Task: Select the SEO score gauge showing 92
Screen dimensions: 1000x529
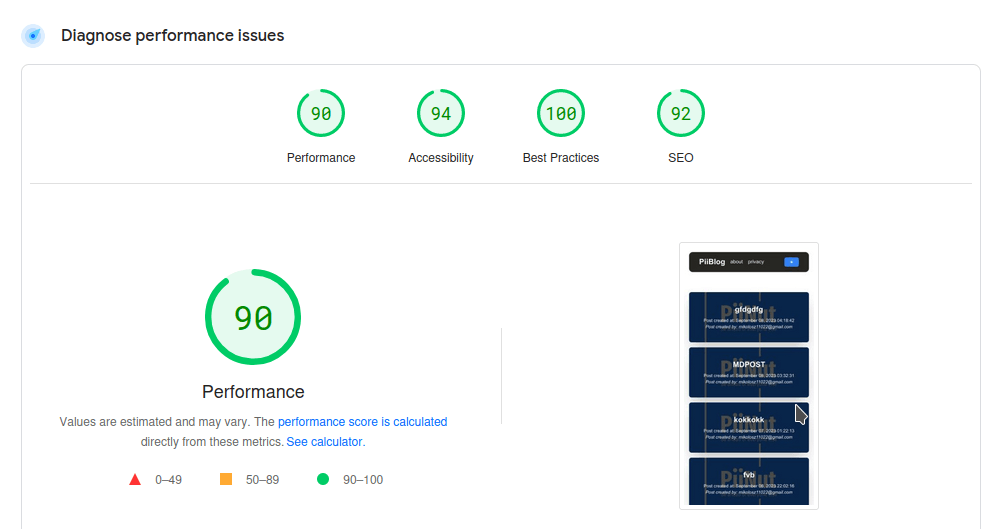Action: tap(681, 114)
